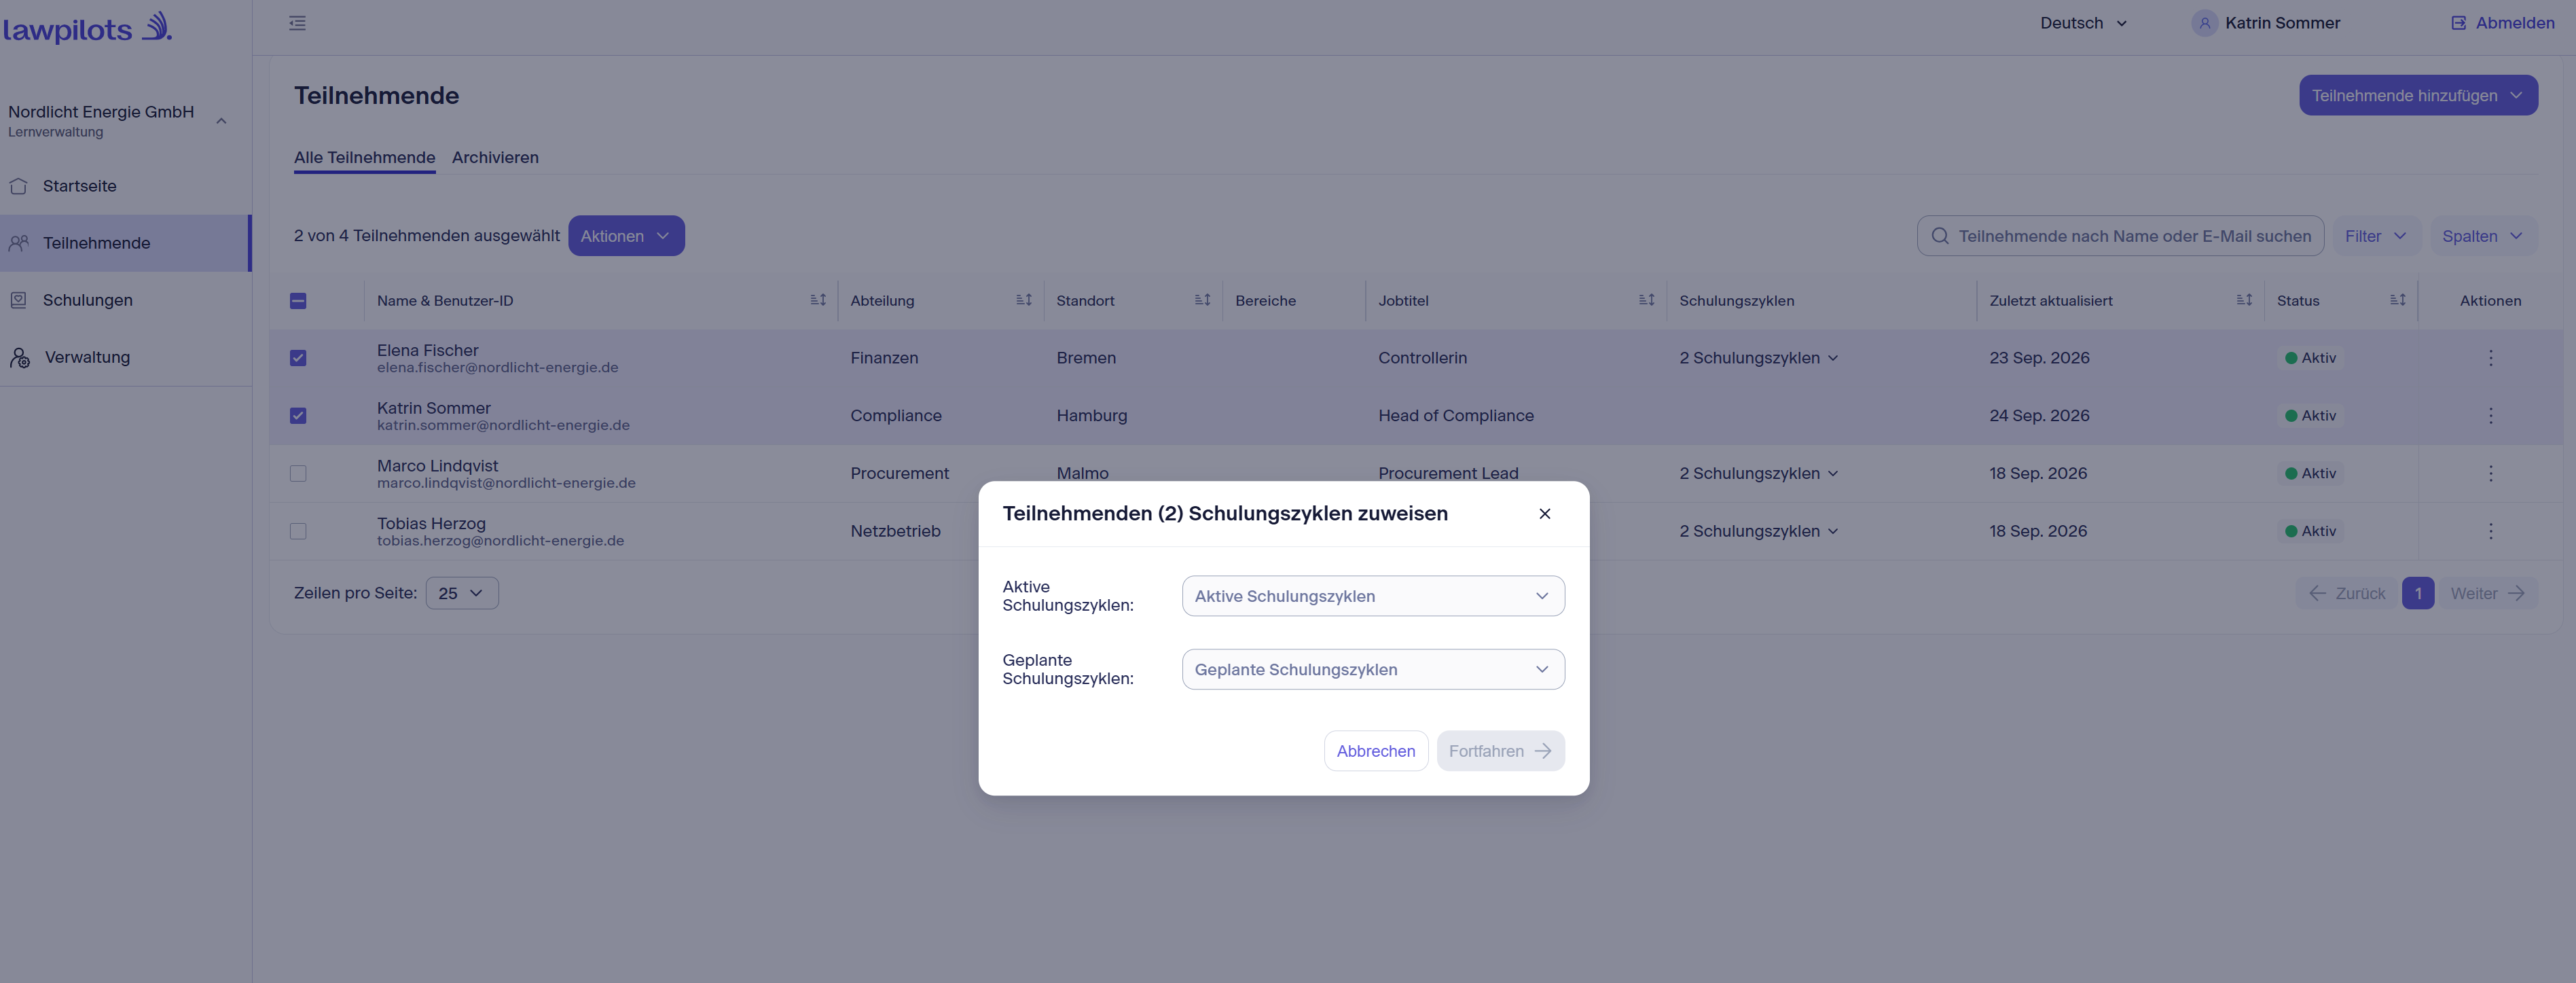
Task: Open the three-dot actions for Tobias Herzog
Action: pos(2490,531)
